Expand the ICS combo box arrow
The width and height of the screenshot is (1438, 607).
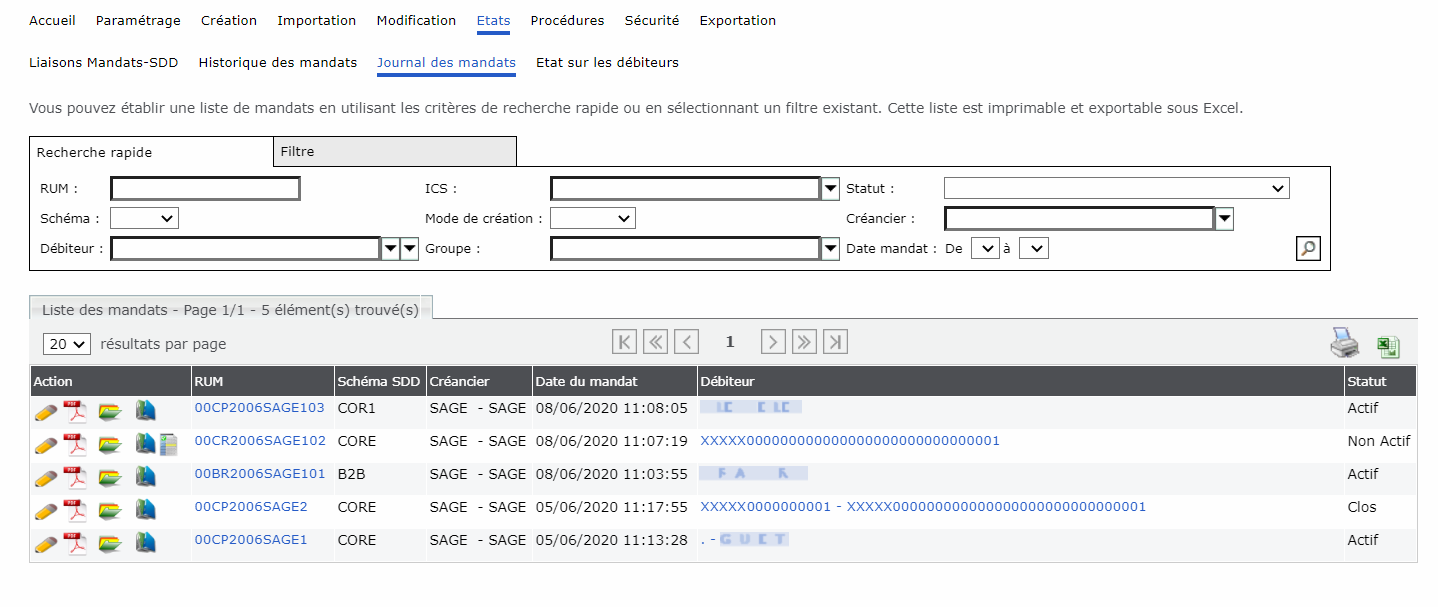[830, 188]
